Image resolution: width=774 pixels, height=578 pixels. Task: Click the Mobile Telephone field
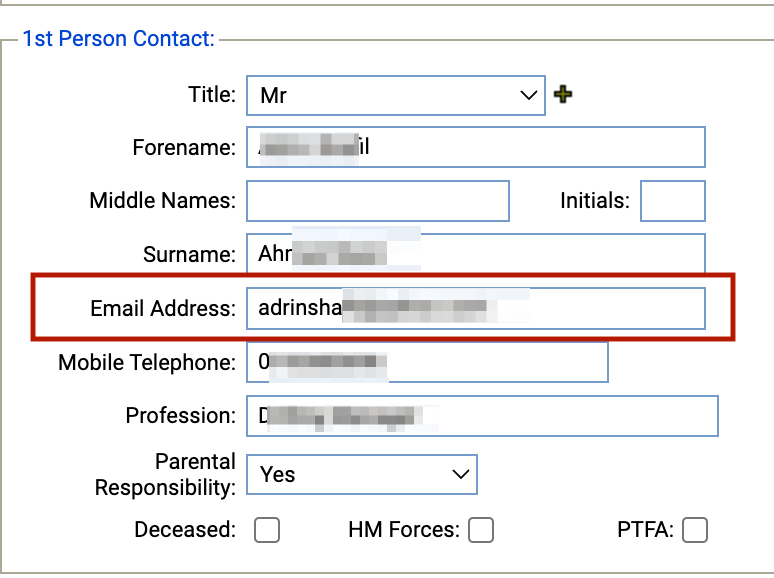tap(427, 362)
